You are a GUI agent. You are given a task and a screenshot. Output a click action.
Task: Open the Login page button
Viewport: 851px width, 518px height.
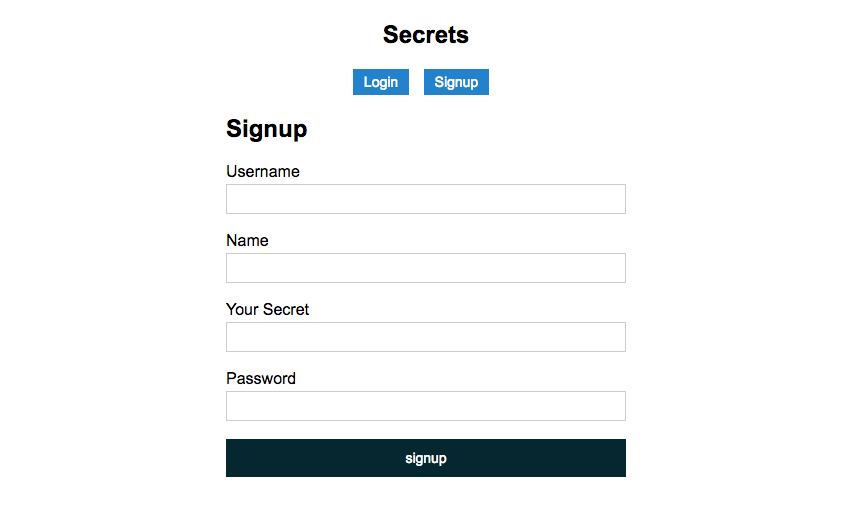(x=380, y=82)
